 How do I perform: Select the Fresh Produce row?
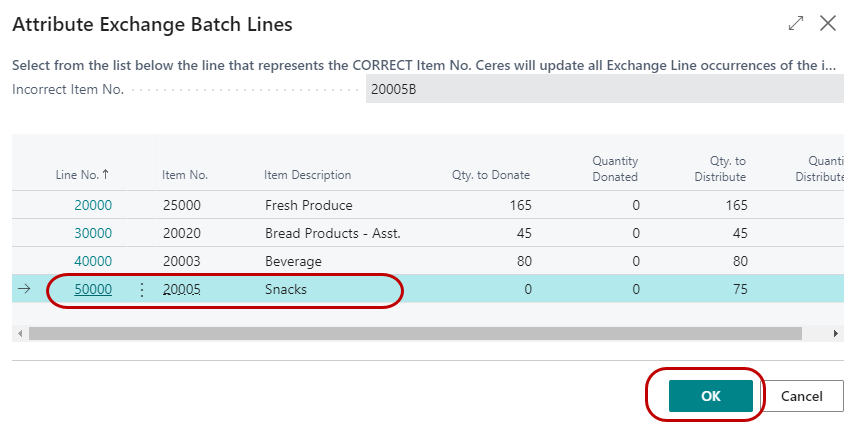tap(308, 205)
